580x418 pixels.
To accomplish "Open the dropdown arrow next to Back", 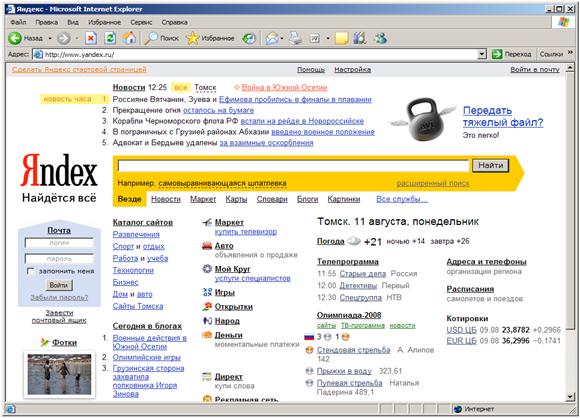I will click(x=50, y=38).
